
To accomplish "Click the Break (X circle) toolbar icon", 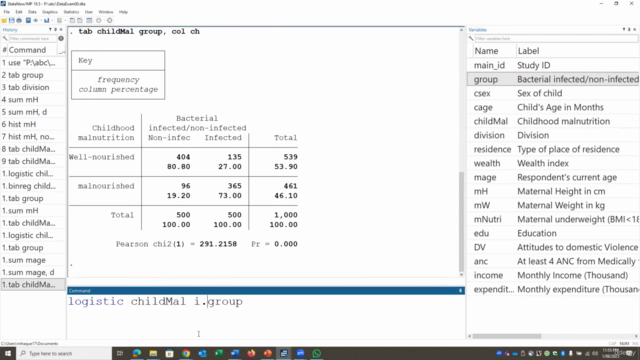I will pos(109,20).
